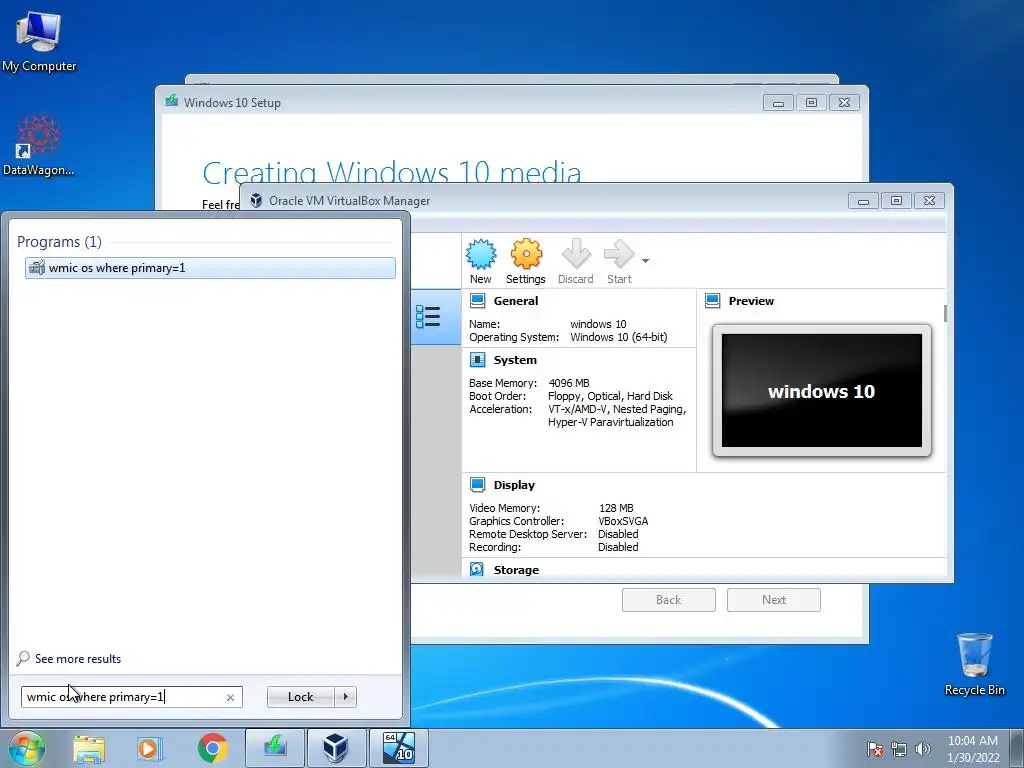This screenshot has width=1024, height=768.
Task: Click the volume speaker tray icon
Action: [x=922, y=749]
